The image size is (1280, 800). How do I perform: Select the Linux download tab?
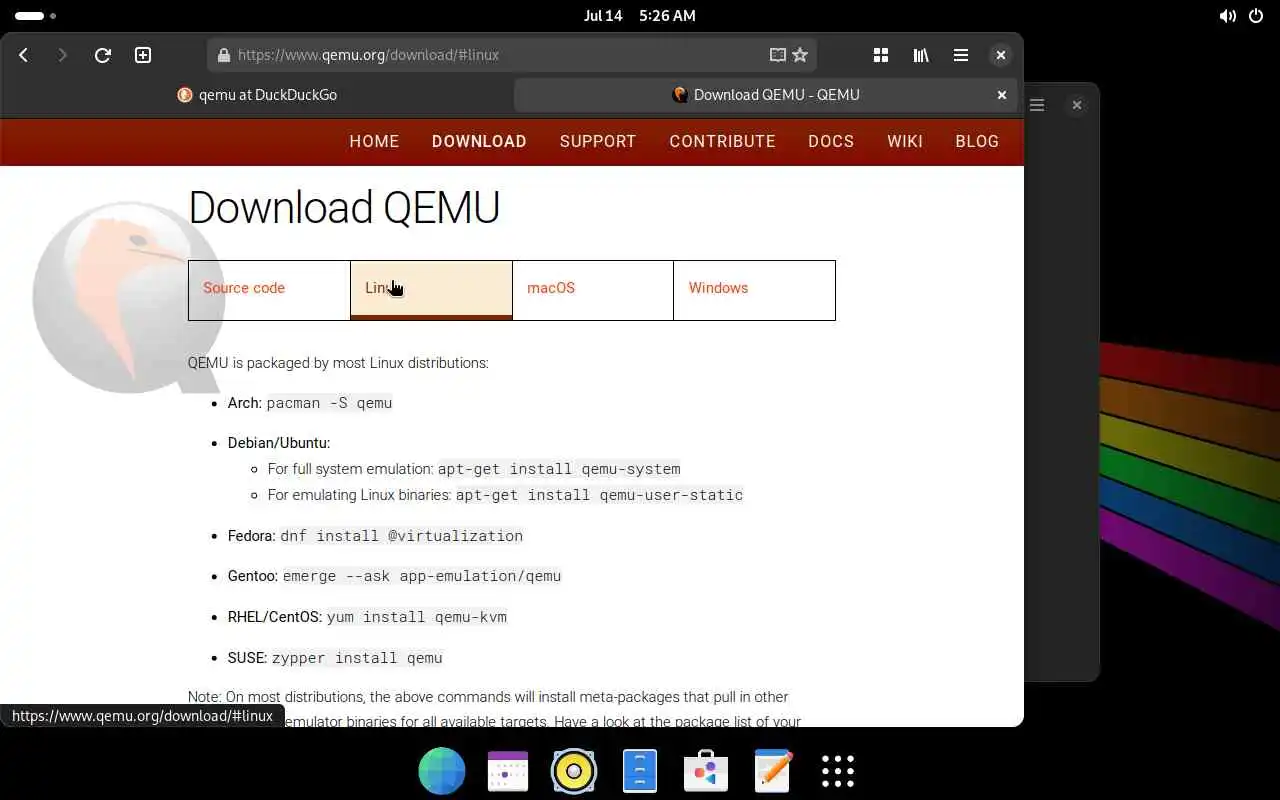(x=431, y=290)
